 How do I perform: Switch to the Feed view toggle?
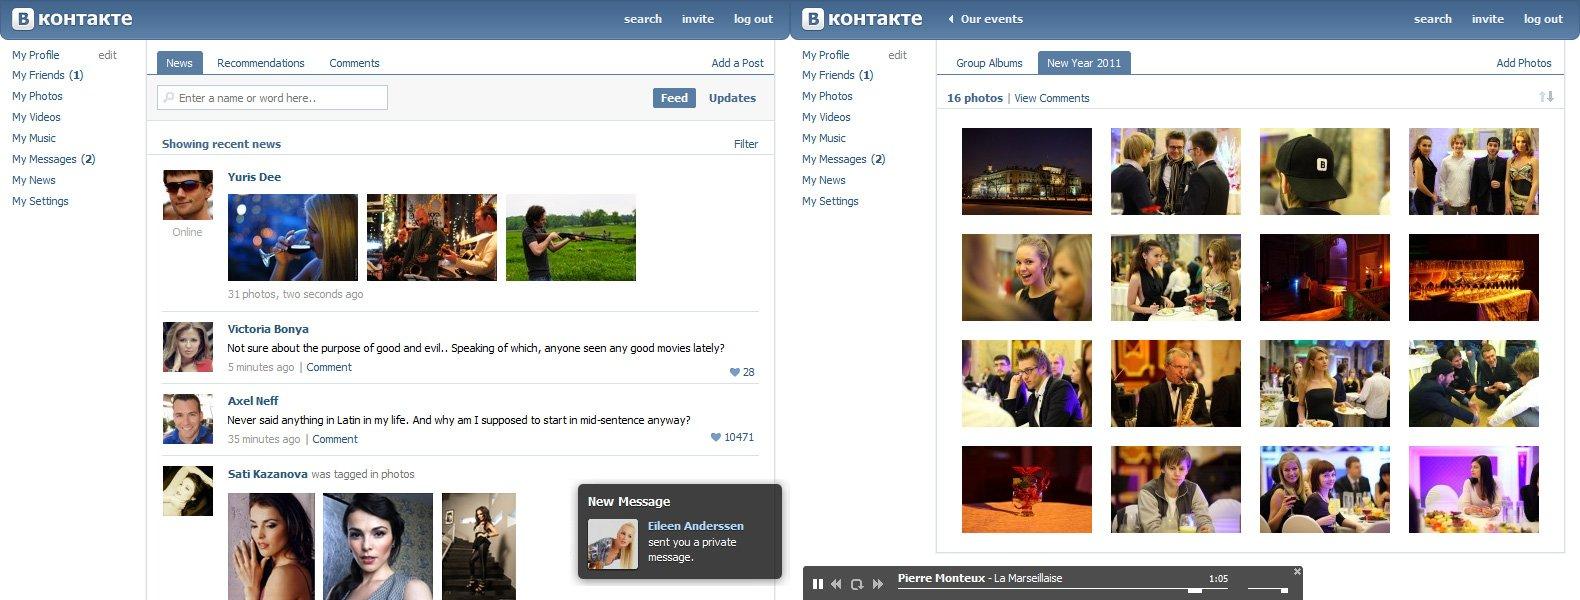point(674,98)
